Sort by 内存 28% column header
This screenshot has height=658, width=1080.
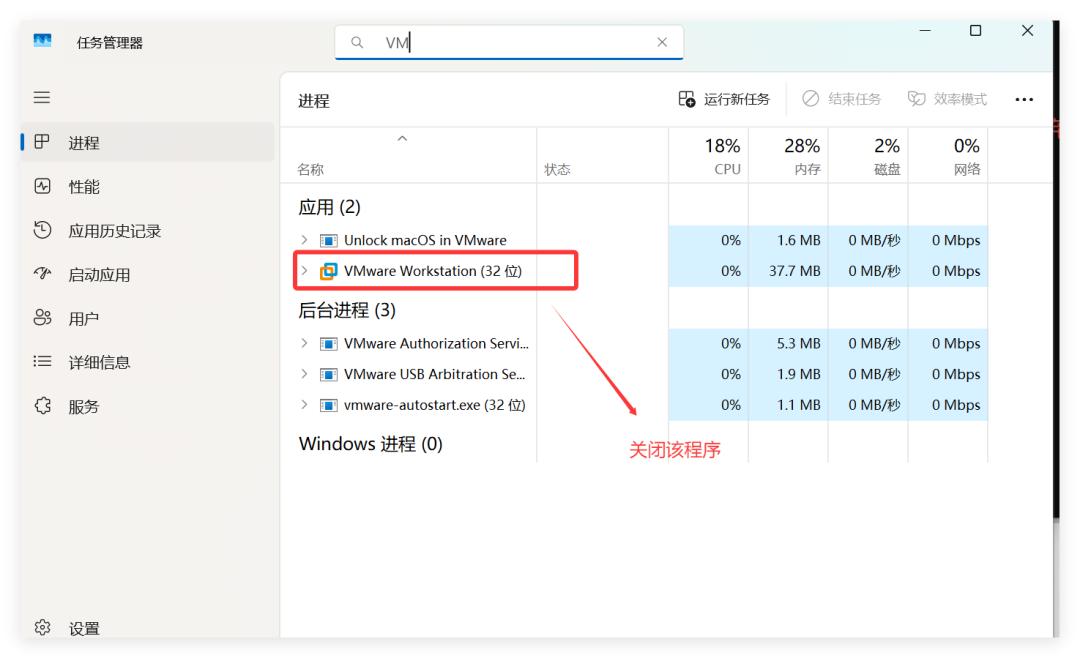point(789,156)
